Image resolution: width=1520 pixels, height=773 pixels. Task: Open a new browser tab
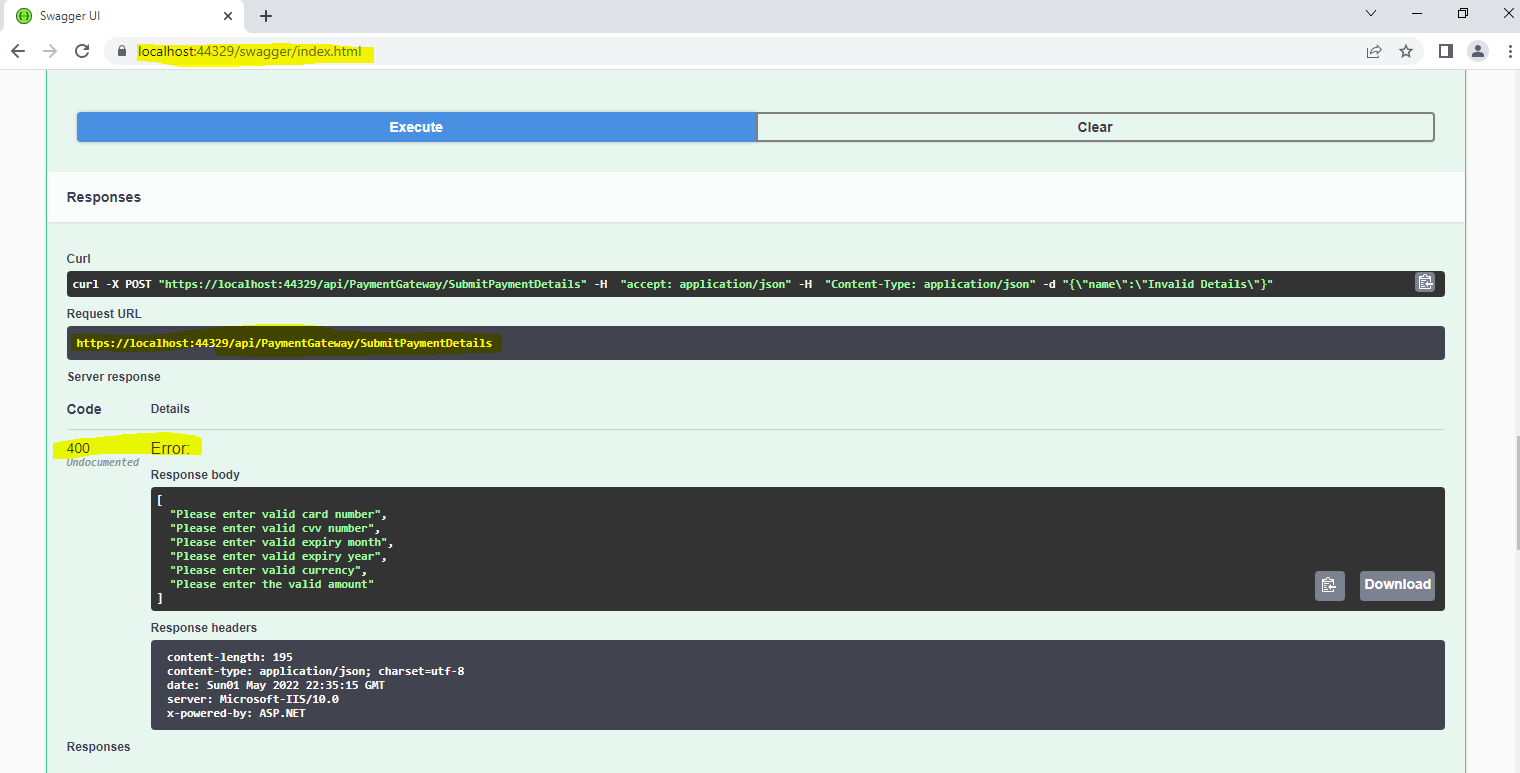click(265, 16)
